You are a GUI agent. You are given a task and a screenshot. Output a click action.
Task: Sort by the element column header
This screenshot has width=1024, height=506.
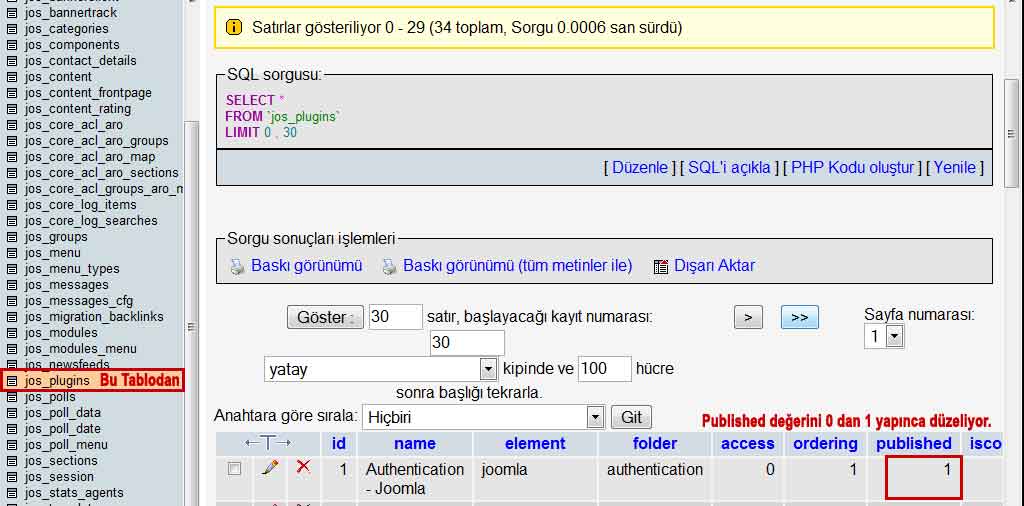tap(535, 444)
